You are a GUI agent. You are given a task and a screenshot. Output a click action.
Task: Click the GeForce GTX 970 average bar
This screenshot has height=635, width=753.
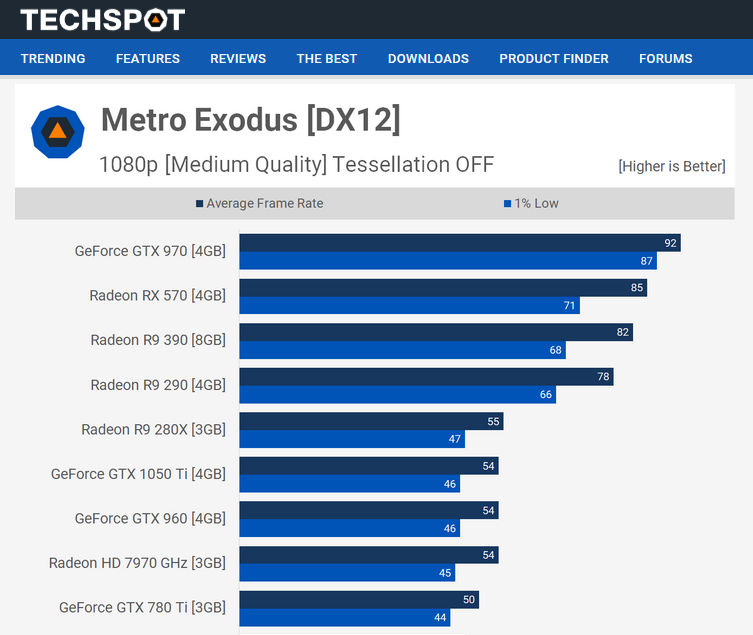pos(459,243)
